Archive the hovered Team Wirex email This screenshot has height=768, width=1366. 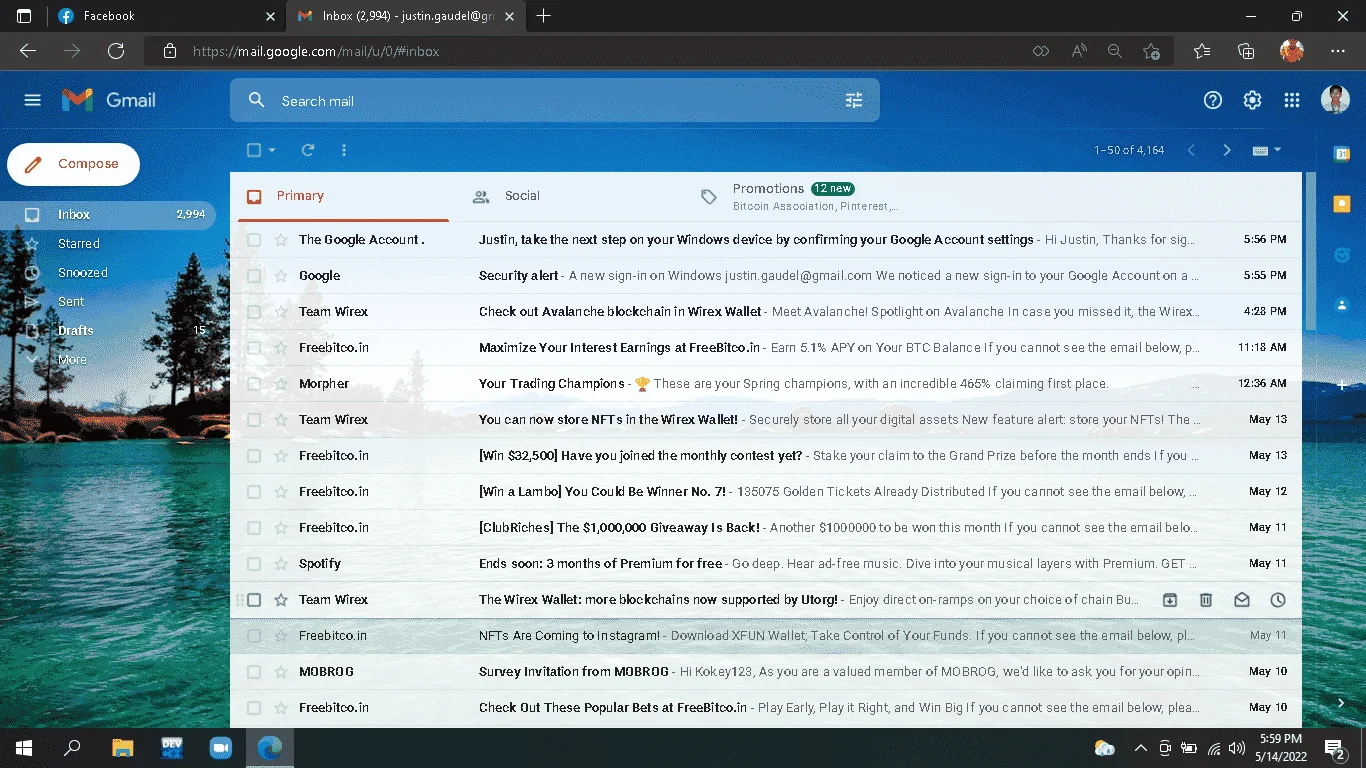click(1169, 600)
